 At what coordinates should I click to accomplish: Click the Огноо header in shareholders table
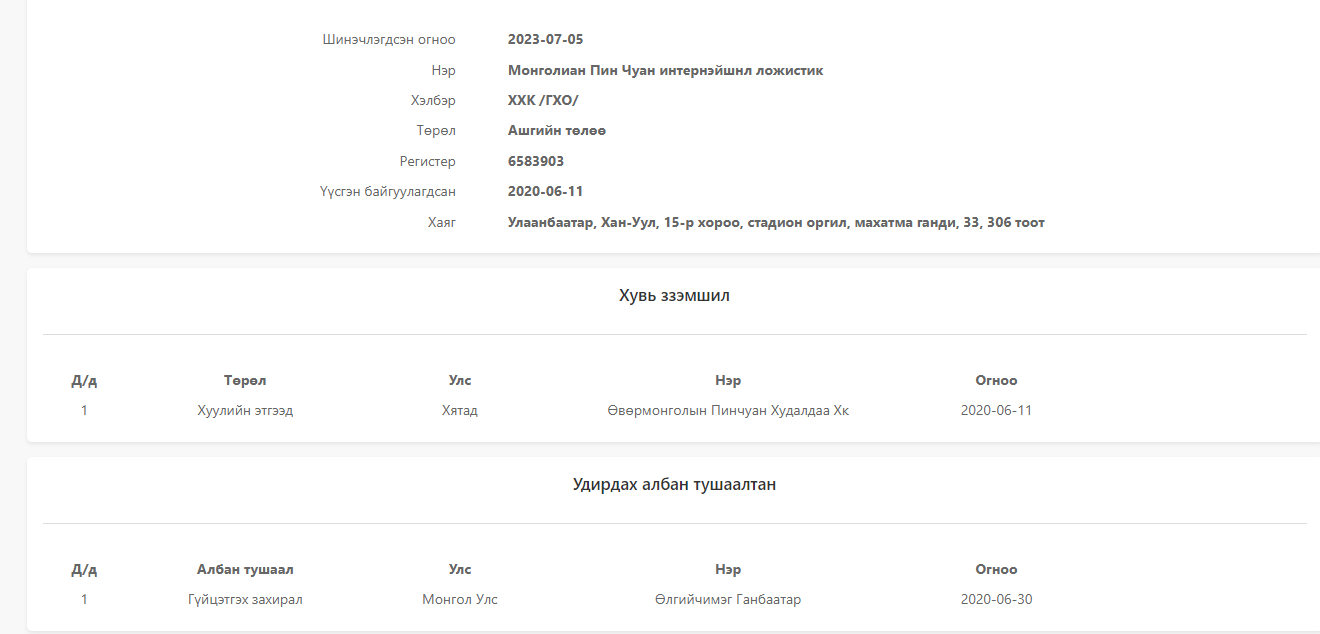tap(996, 380)
